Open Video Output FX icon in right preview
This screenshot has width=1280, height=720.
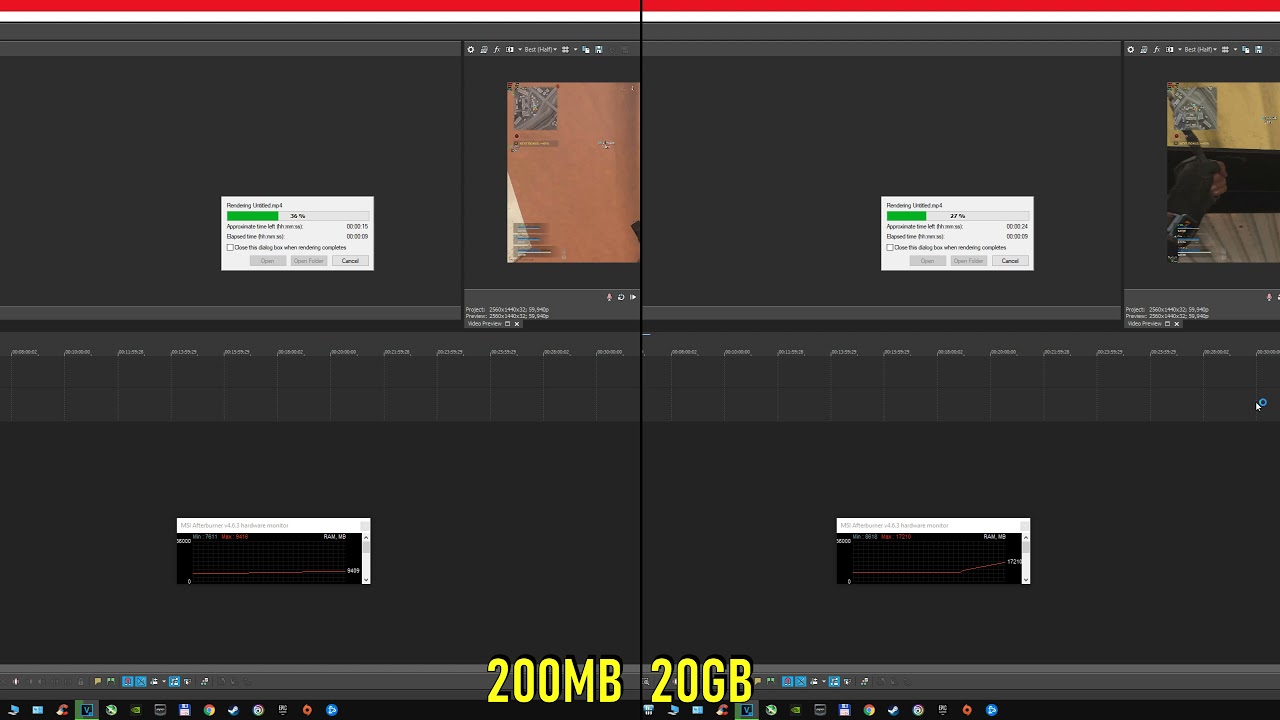click(1157, 49)
